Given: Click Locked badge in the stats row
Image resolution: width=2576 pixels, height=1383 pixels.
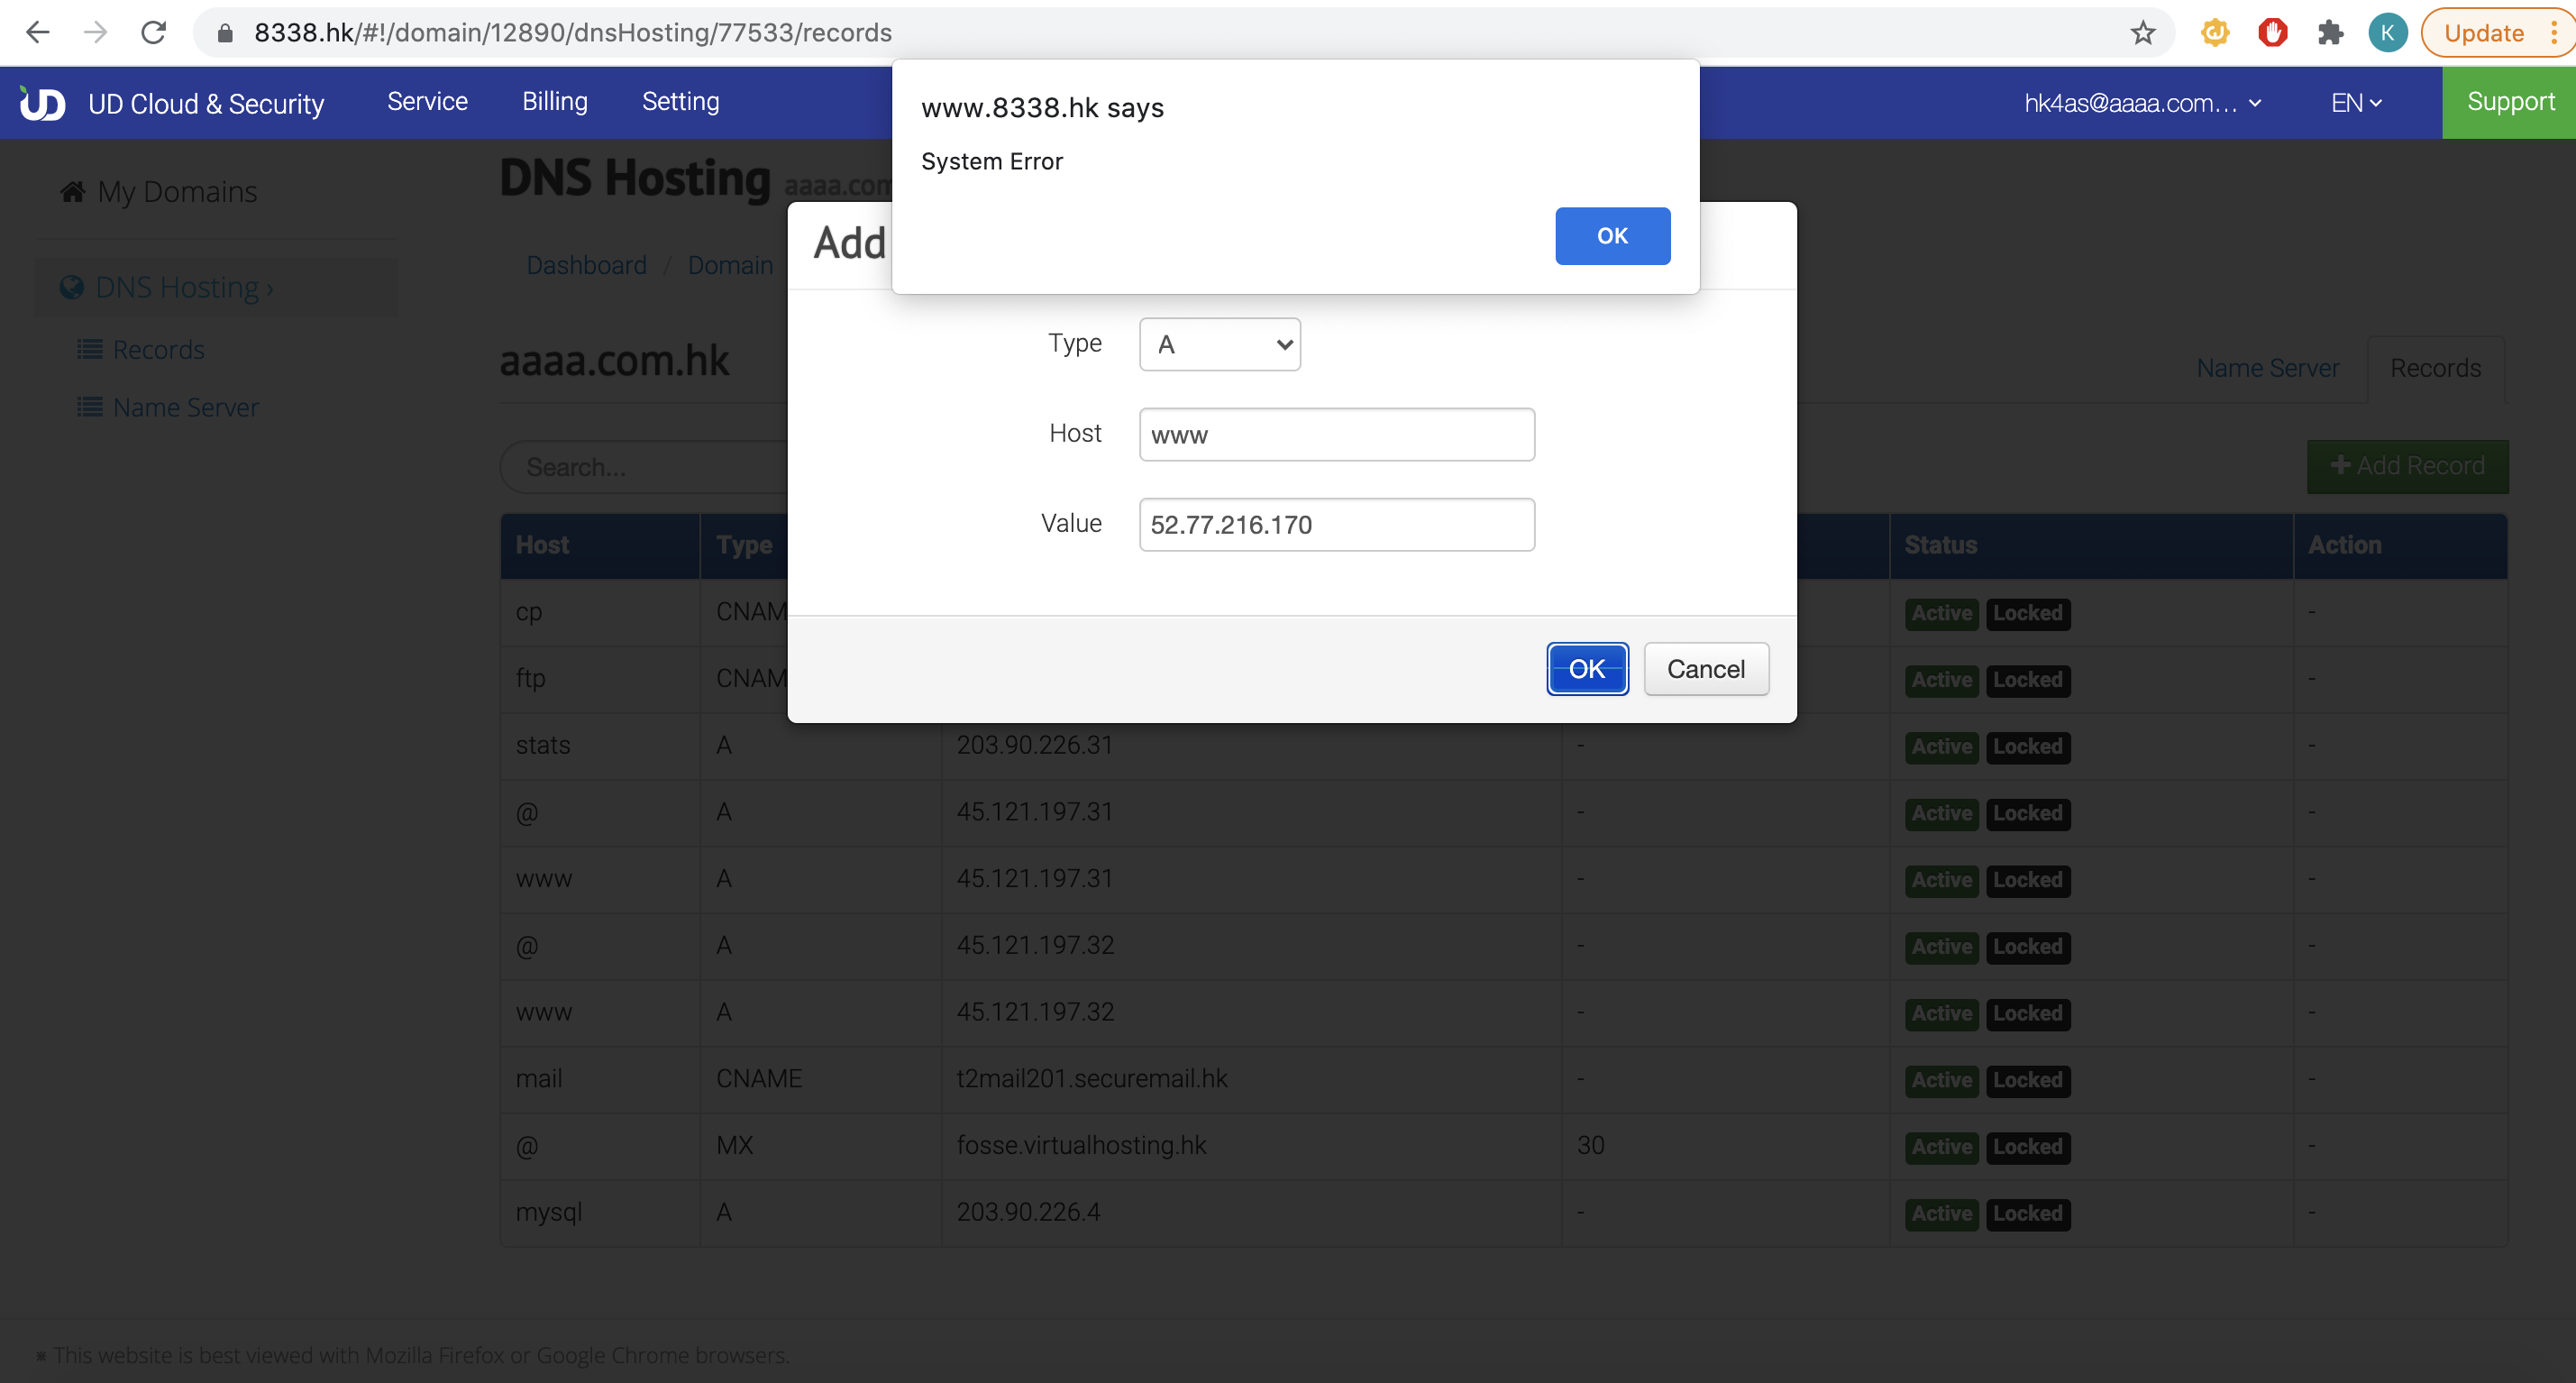Looking at the screenshot, I should pyautogui.click(x=2027, y=747).
